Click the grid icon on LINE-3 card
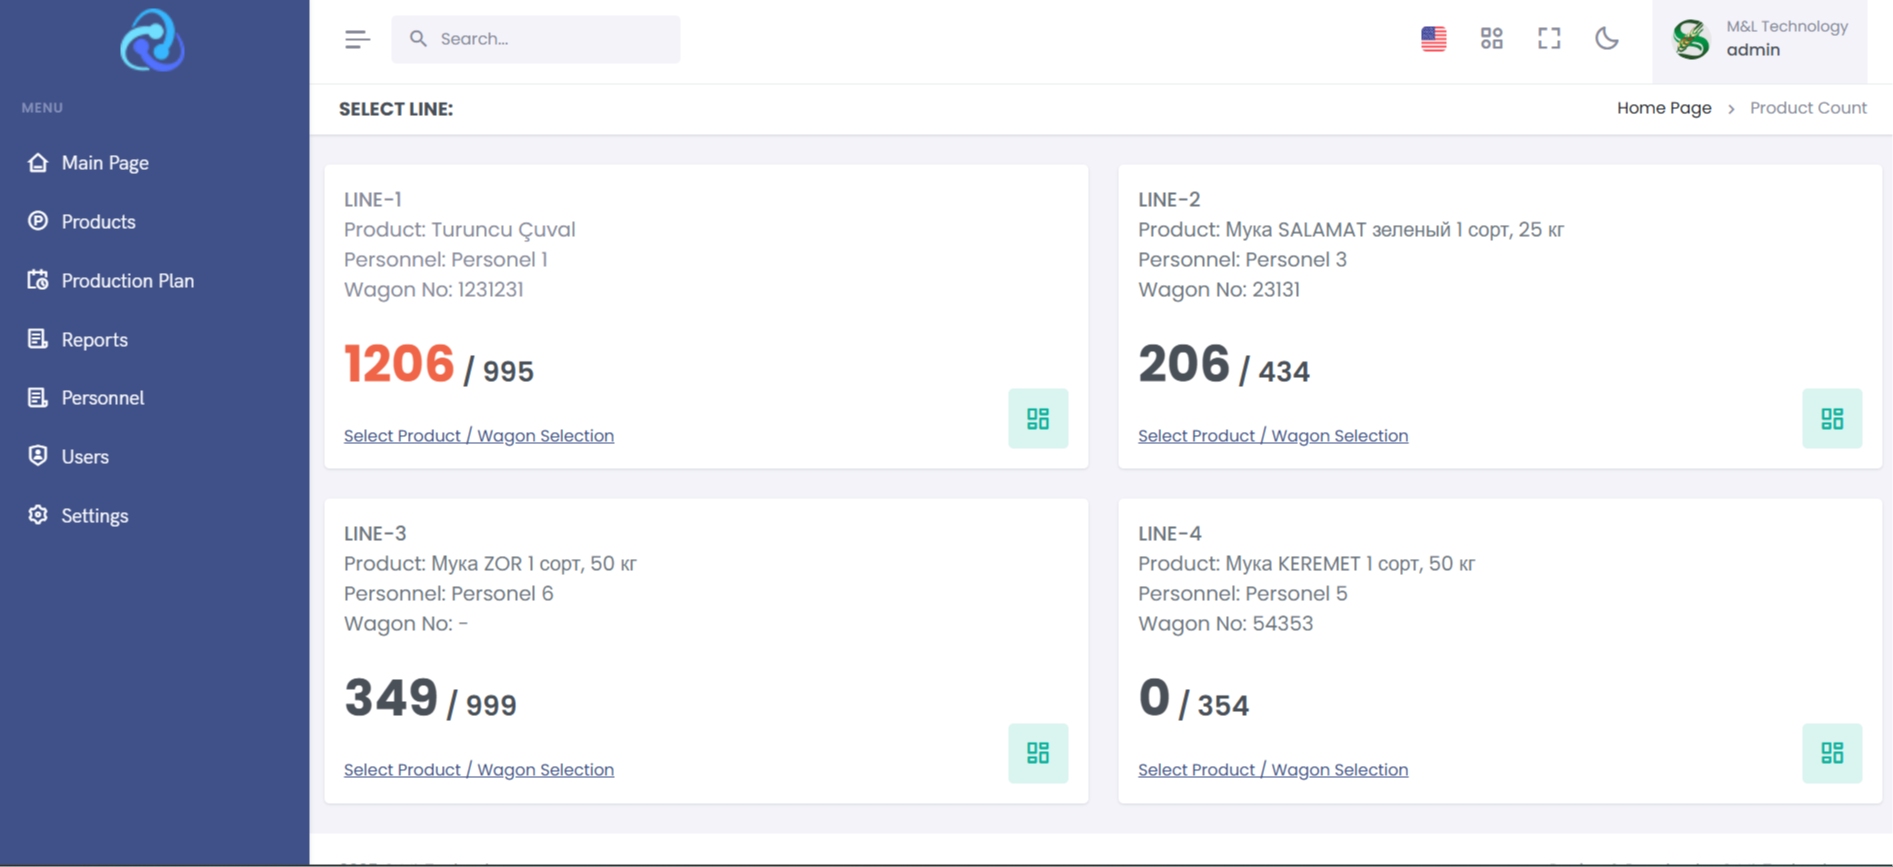Image resolution: width=1893 pixels, height=867 pixels. point(1037,752)
